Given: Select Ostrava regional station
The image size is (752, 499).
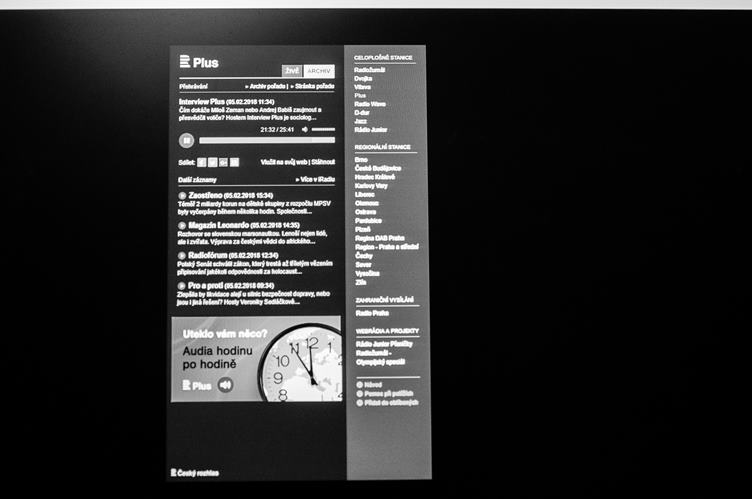Looking at the screenshot, I should pos(365,212).
